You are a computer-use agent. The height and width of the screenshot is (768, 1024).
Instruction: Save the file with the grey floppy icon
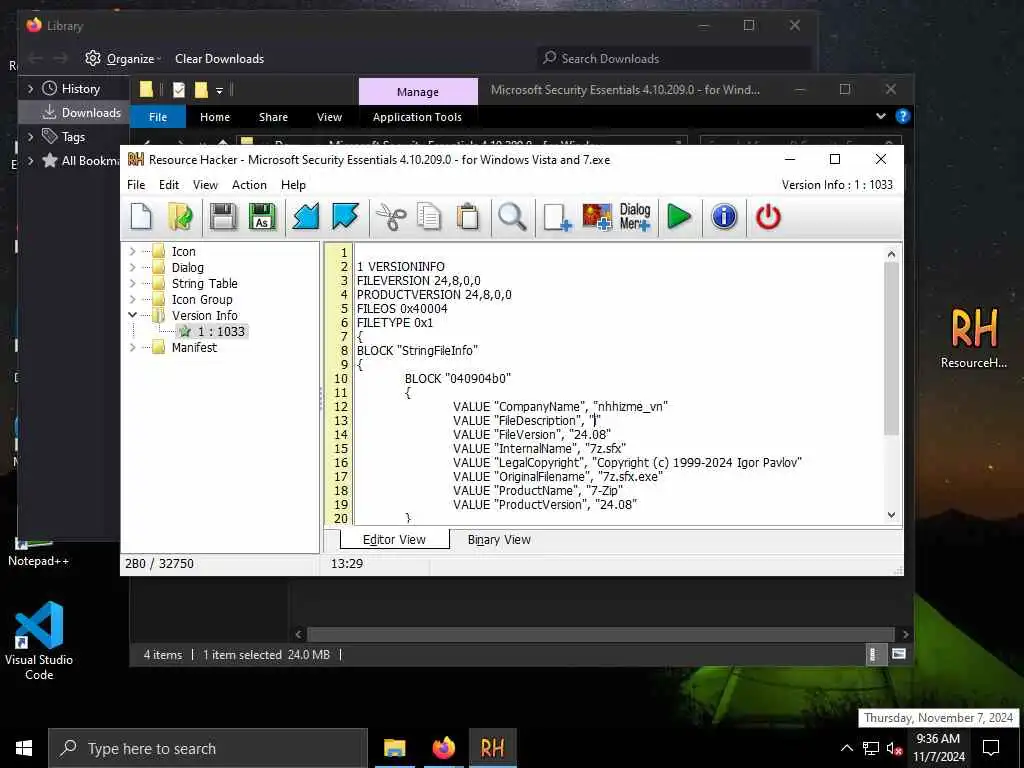pos(223,217)
